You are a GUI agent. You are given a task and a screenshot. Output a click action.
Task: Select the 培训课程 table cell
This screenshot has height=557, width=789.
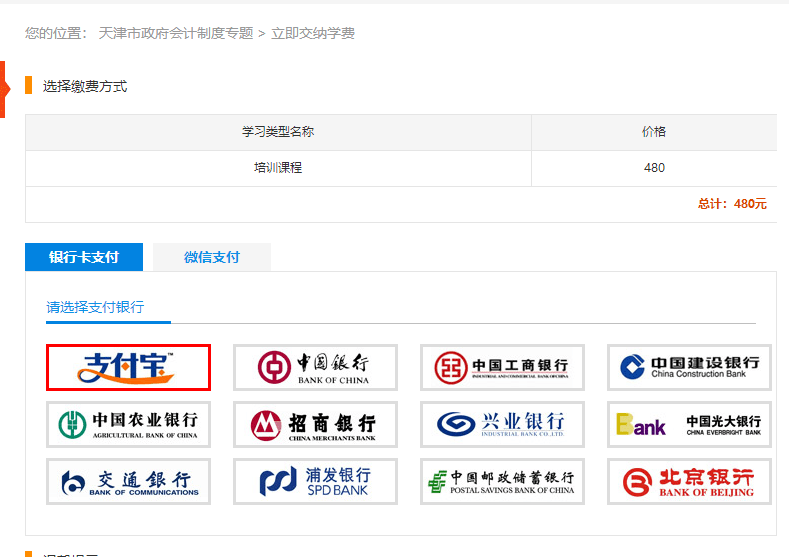[278, 168]
